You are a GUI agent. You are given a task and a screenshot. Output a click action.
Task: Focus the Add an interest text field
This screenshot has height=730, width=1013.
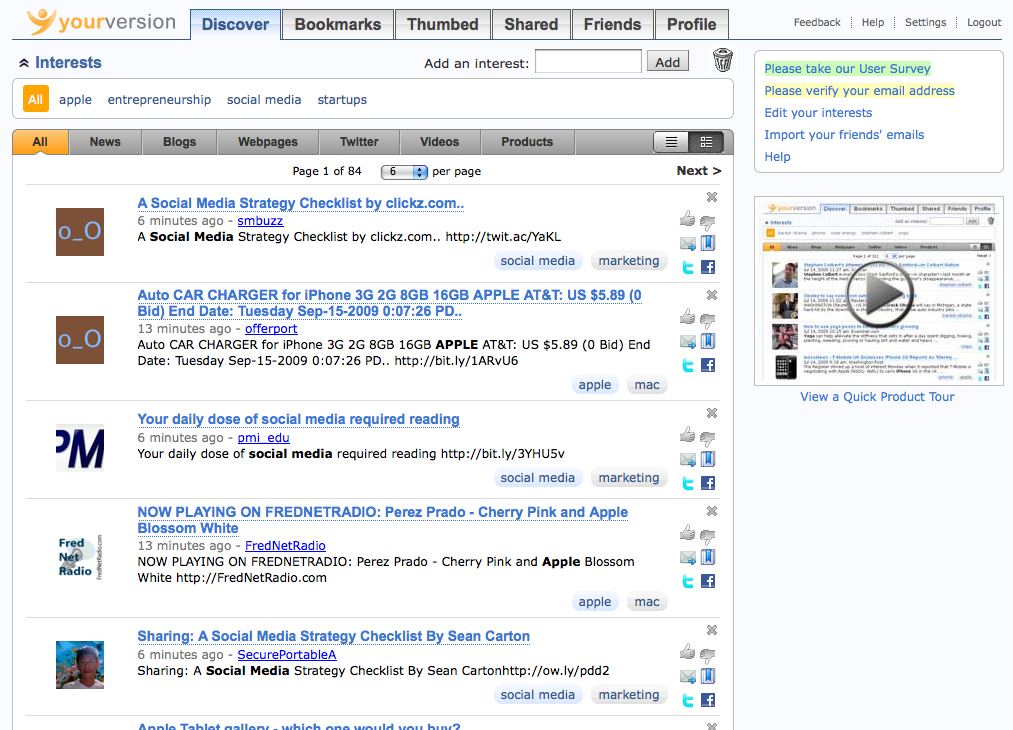click(x=589, y=61)
